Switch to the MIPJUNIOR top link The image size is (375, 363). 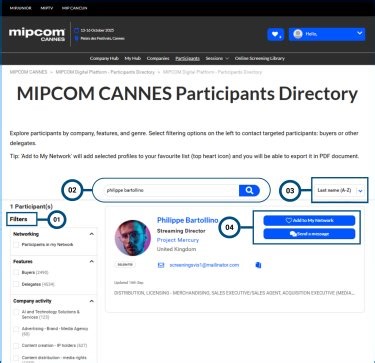tap(21, 8)
